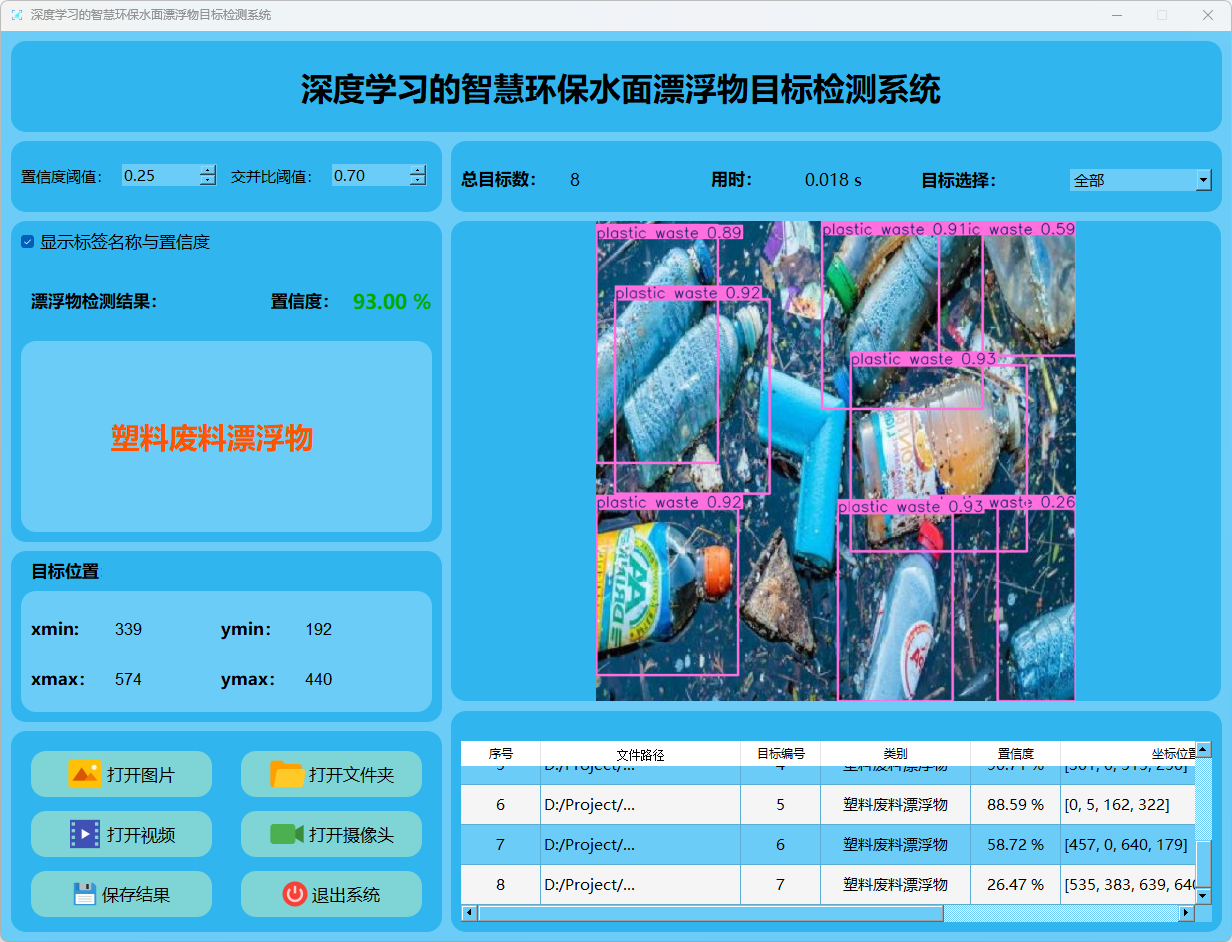Screen dimensions: 1232x942
Task: Click the green camera icon for Open Camera
Action: coord(286,834)
